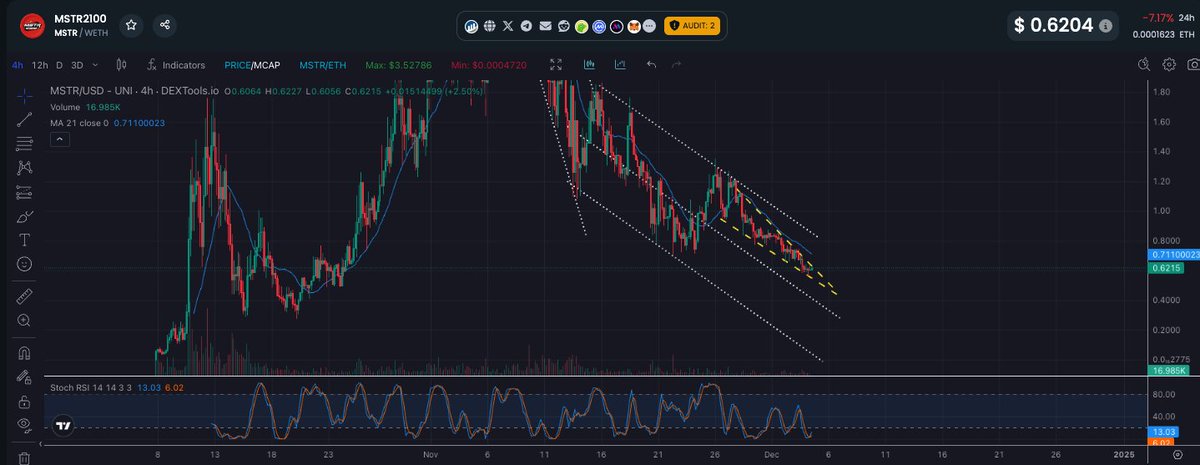The height and width of the screenshot is (465, 1200).
Task: Take chart snapshot with camera icon
Action: click(1192, 65)
